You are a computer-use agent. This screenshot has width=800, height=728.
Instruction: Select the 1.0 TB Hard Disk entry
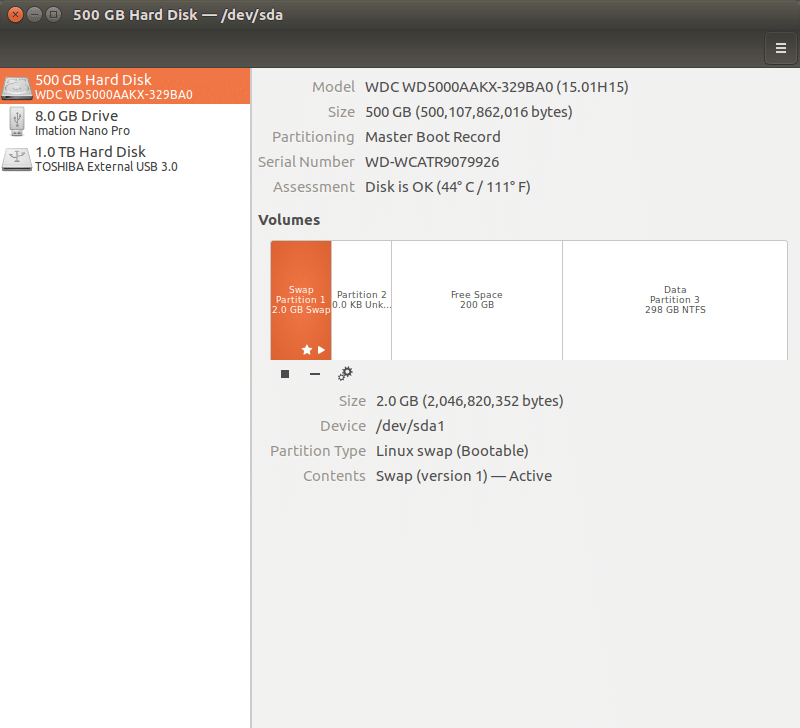[x=100, y=158]
